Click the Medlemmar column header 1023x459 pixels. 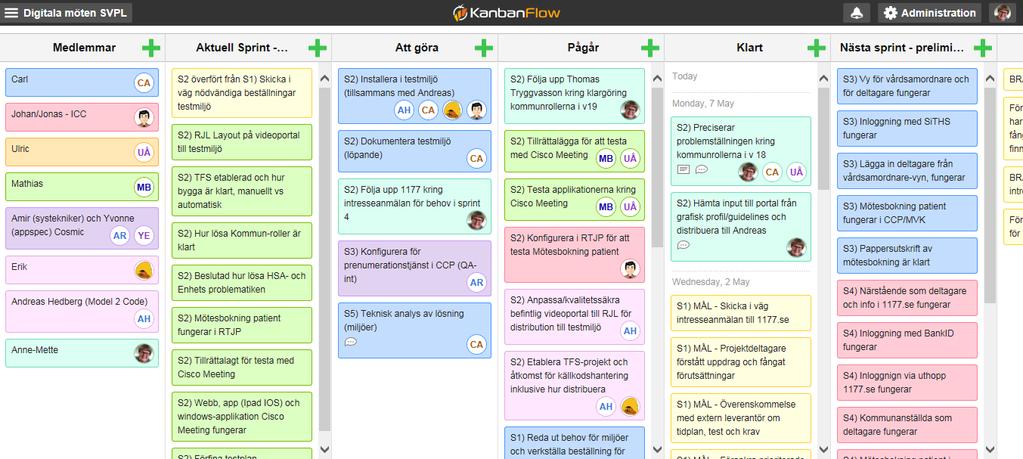84,48
